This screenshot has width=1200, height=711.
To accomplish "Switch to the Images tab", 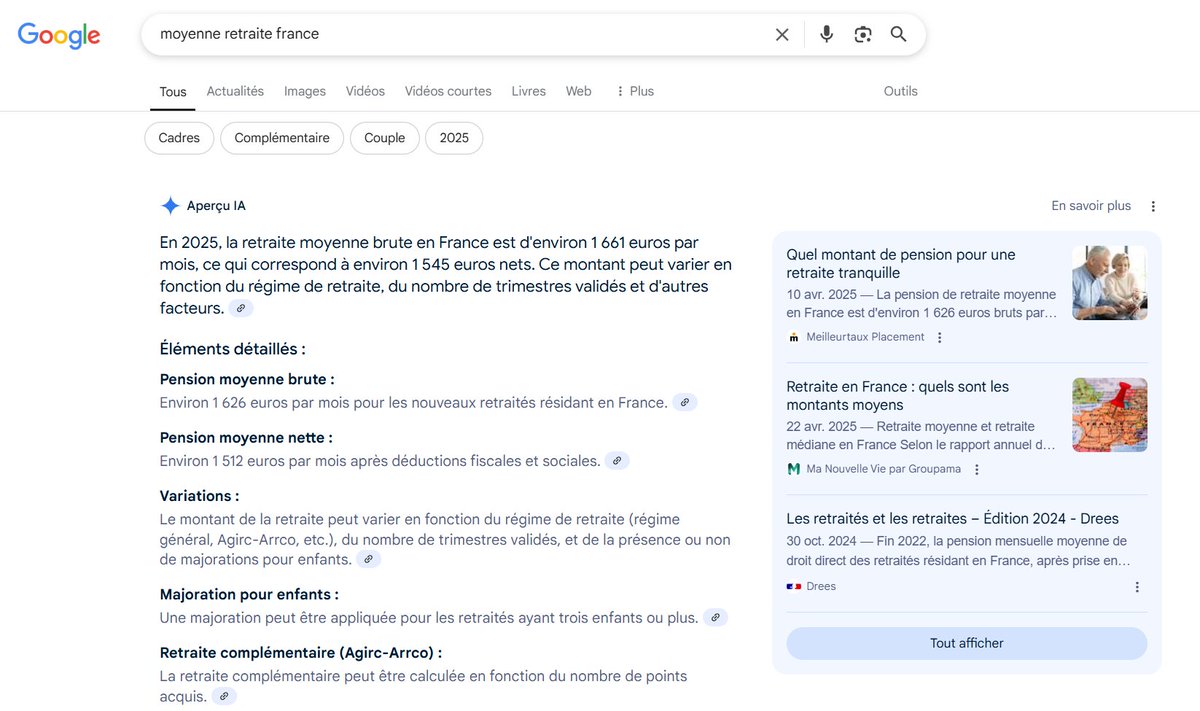I will click(304, 91).
